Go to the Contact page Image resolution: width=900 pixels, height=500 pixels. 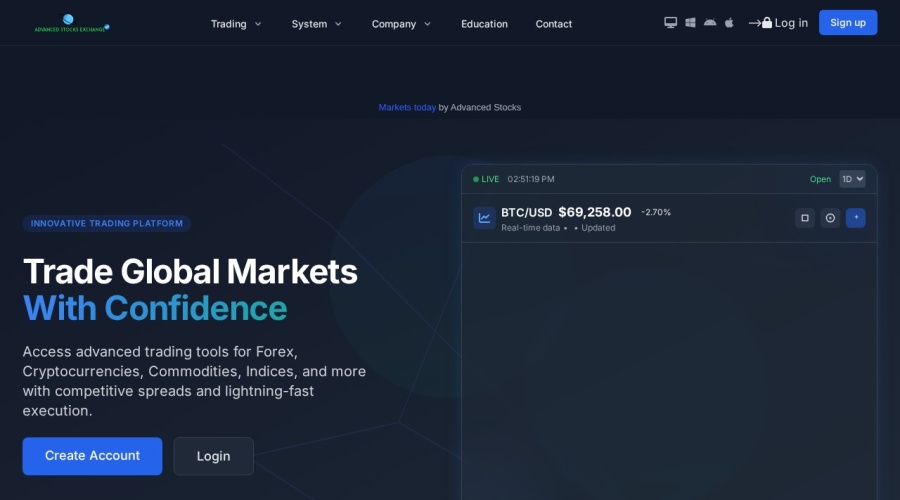[x=553, y=24]
